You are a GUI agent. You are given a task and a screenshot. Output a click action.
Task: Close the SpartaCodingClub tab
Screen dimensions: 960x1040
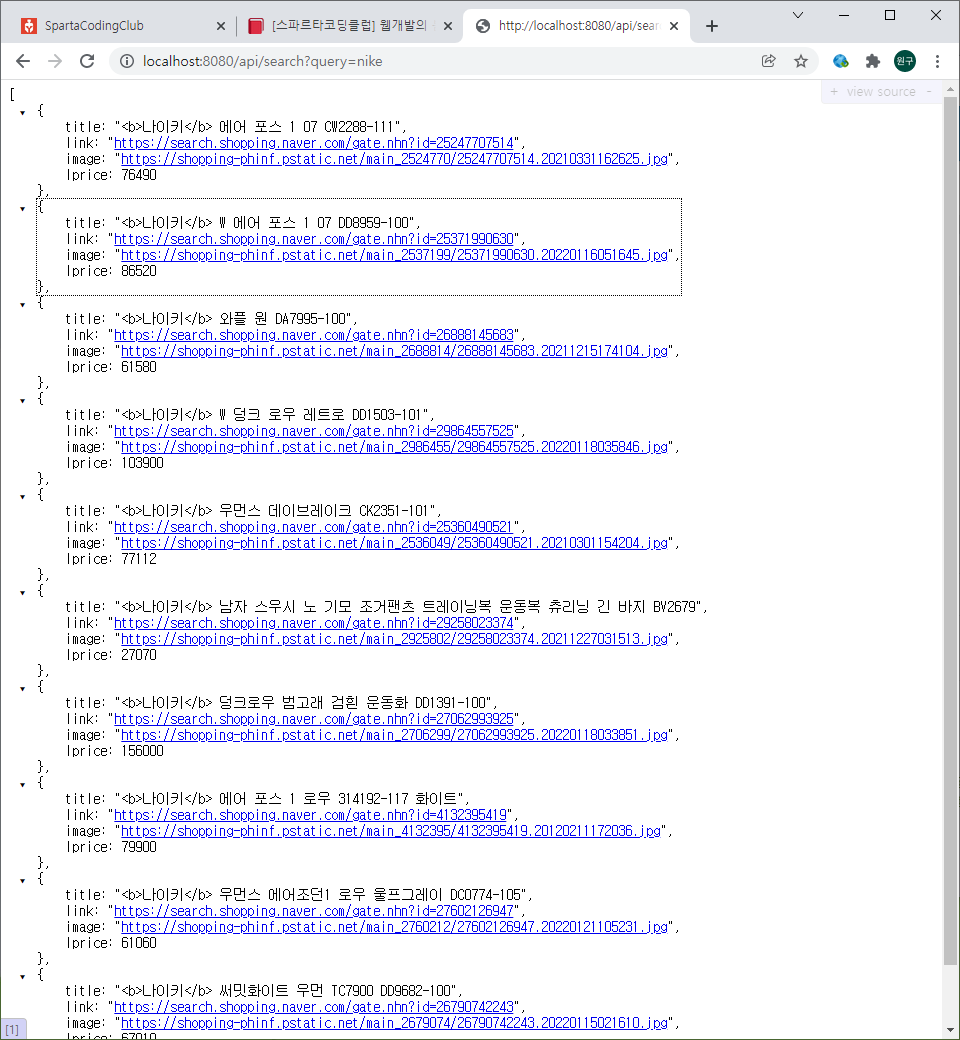pyautogui.click(x=221, y=26)
